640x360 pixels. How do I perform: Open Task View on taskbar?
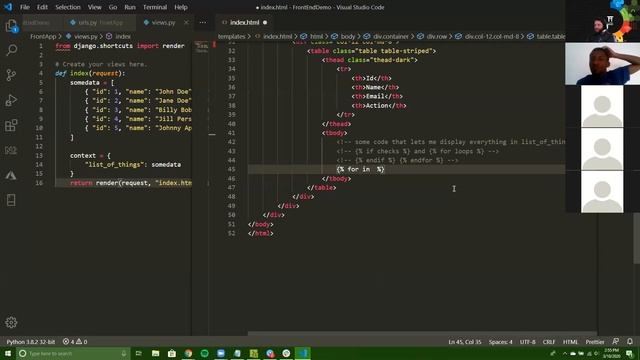coord(139,353)
